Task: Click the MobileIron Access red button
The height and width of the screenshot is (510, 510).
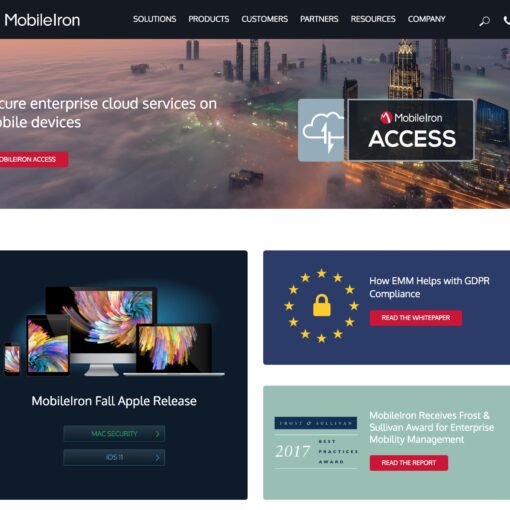Action: point(33,160)
